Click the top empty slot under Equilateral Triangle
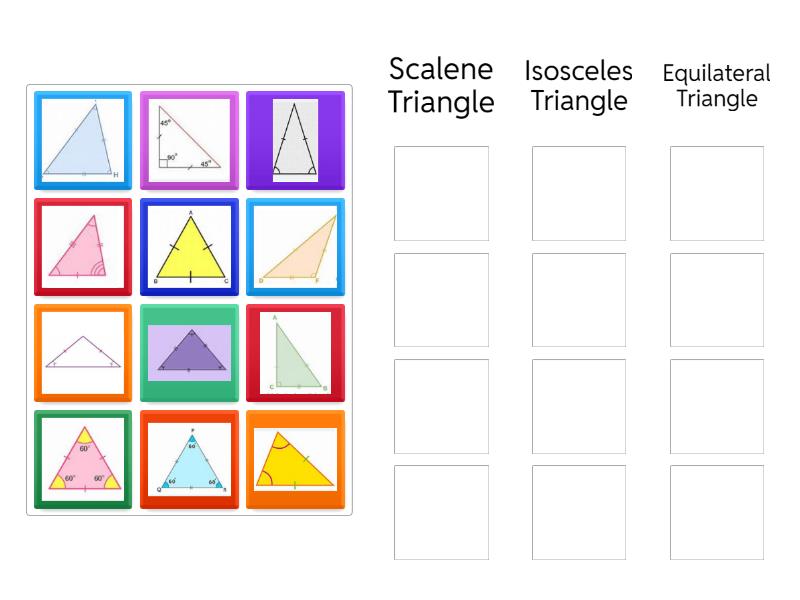Screen dimensions: 800x600 (x=717, y=193)
